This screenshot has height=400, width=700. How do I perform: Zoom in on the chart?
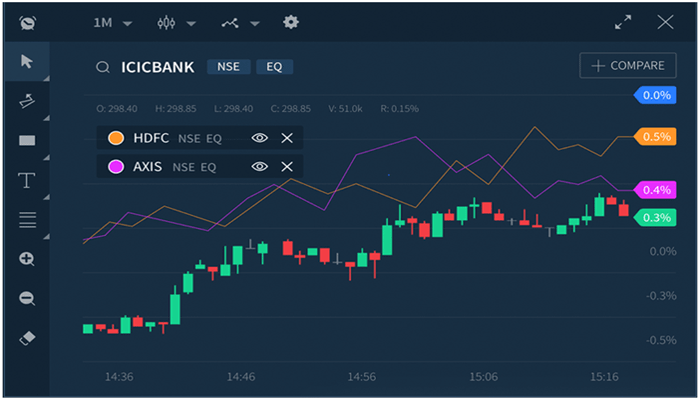pyautogui.click(x=27, y=259)
